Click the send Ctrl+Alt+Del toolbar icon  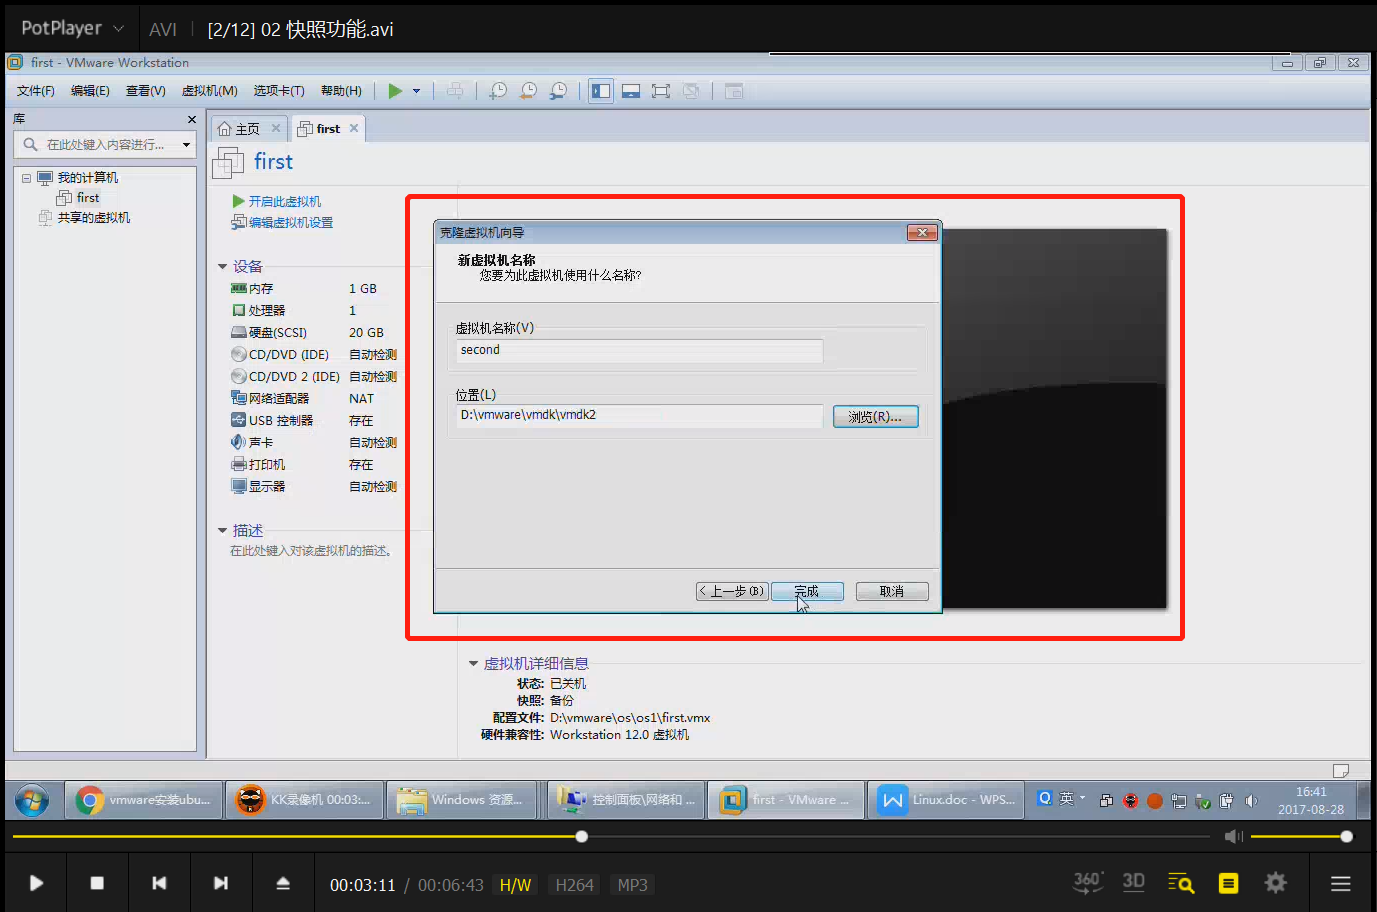click(x=455, y=91)
